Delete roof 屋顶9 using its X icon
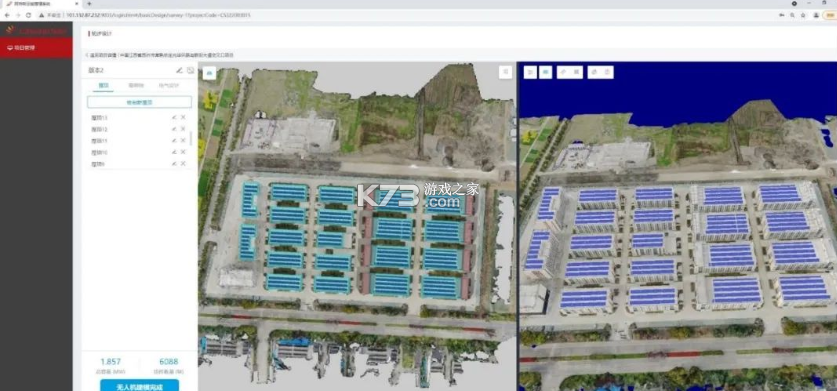The height and width of the screenshot is (391, 837). tap(183, 163)
